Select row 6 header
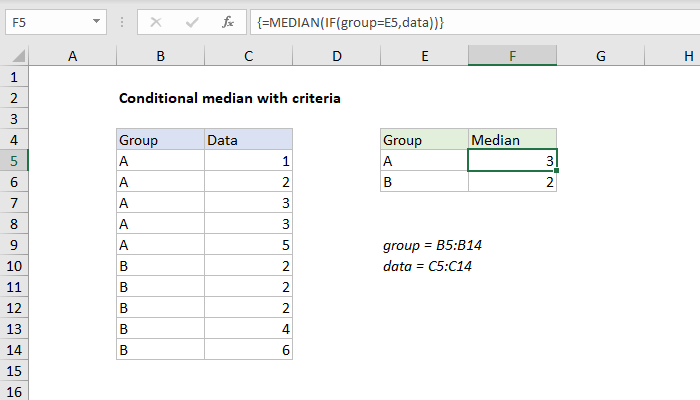Image resolution: width=700 pixels, height=400 pixels. (x=14, y=182)
